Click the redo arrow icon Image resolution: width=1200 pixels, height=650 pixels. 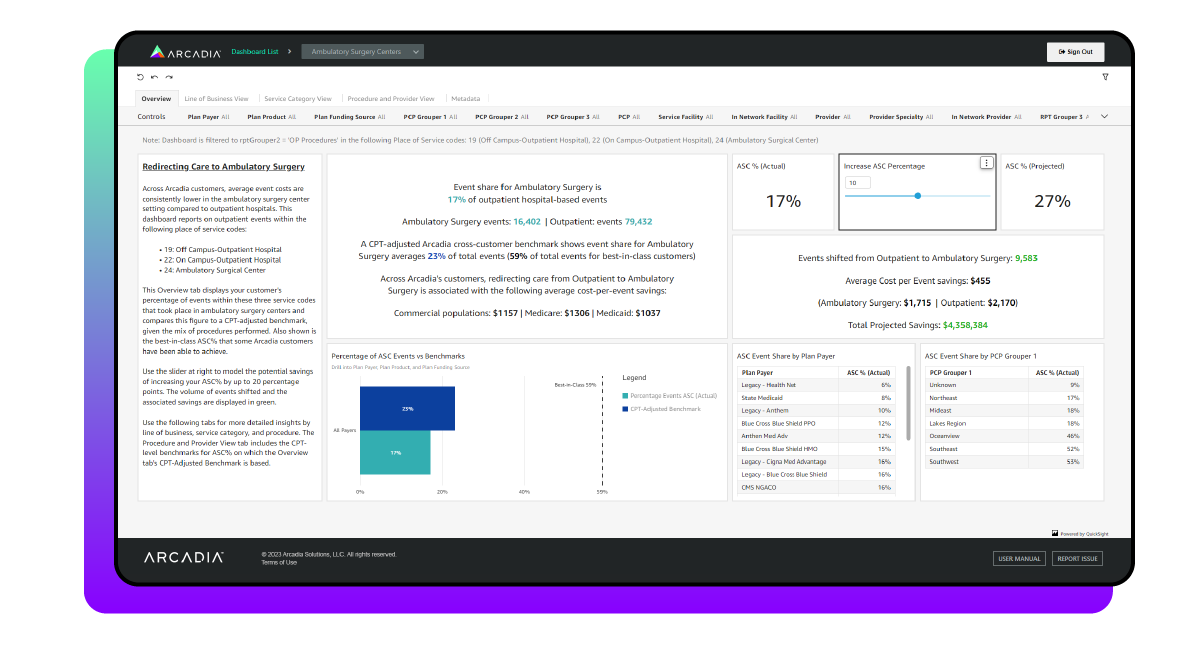point(168,77)
